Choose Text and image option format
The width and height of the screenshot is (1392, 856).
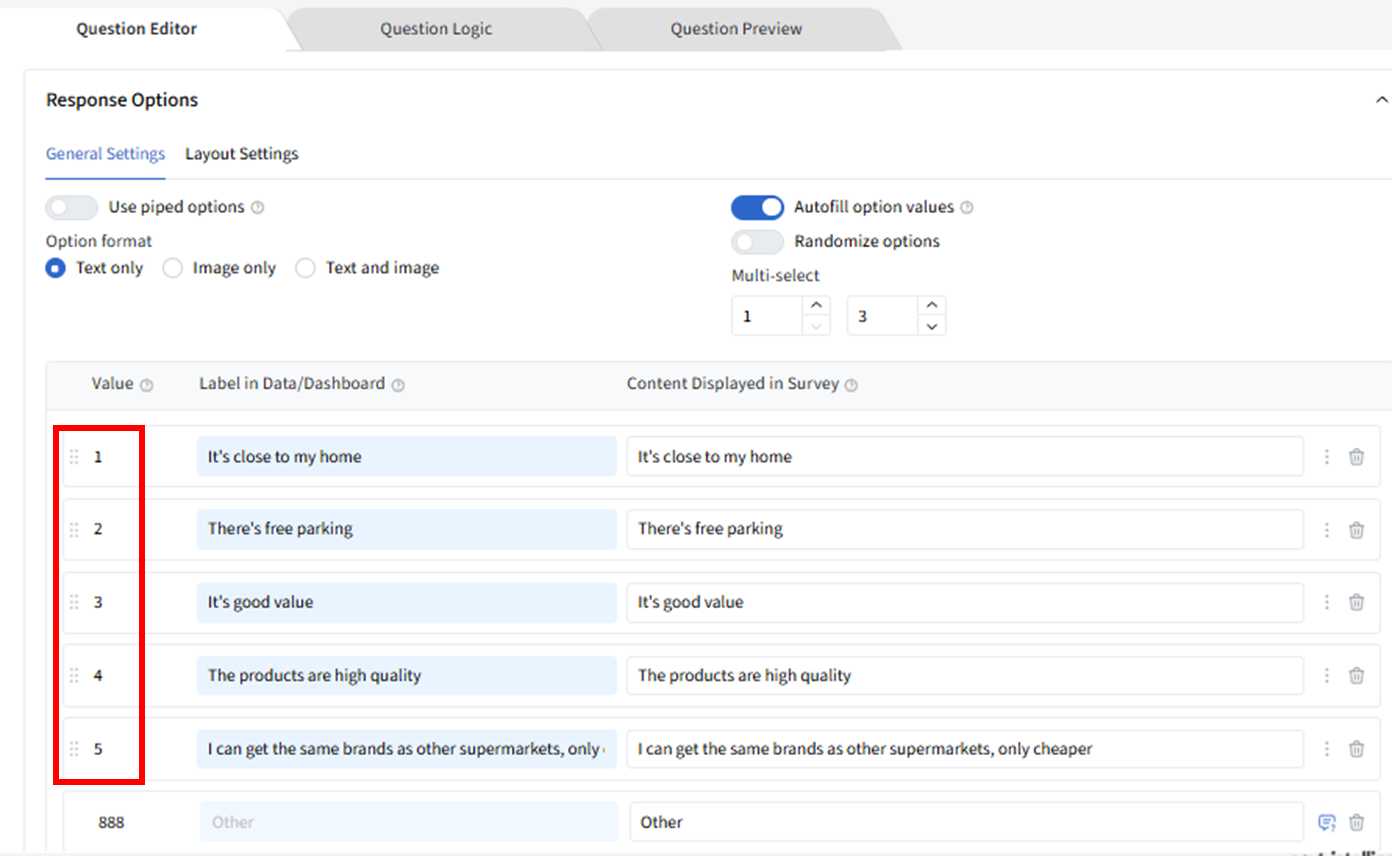306,268
